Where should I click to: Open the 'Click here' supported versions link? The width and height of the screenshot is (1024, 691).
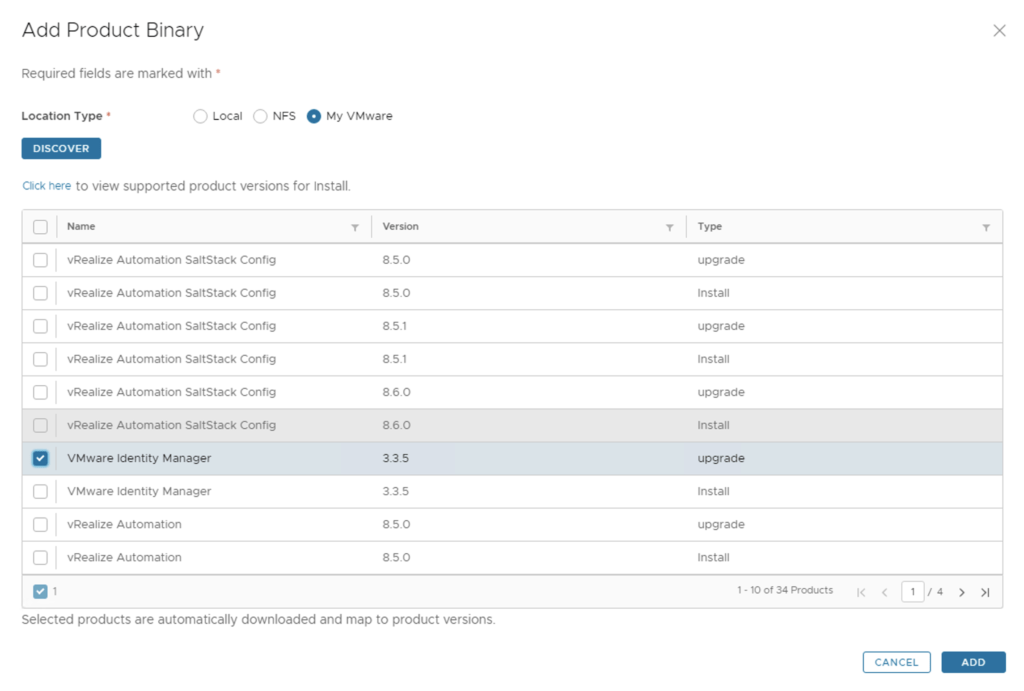pyautogui.click(x=47, y=186)
